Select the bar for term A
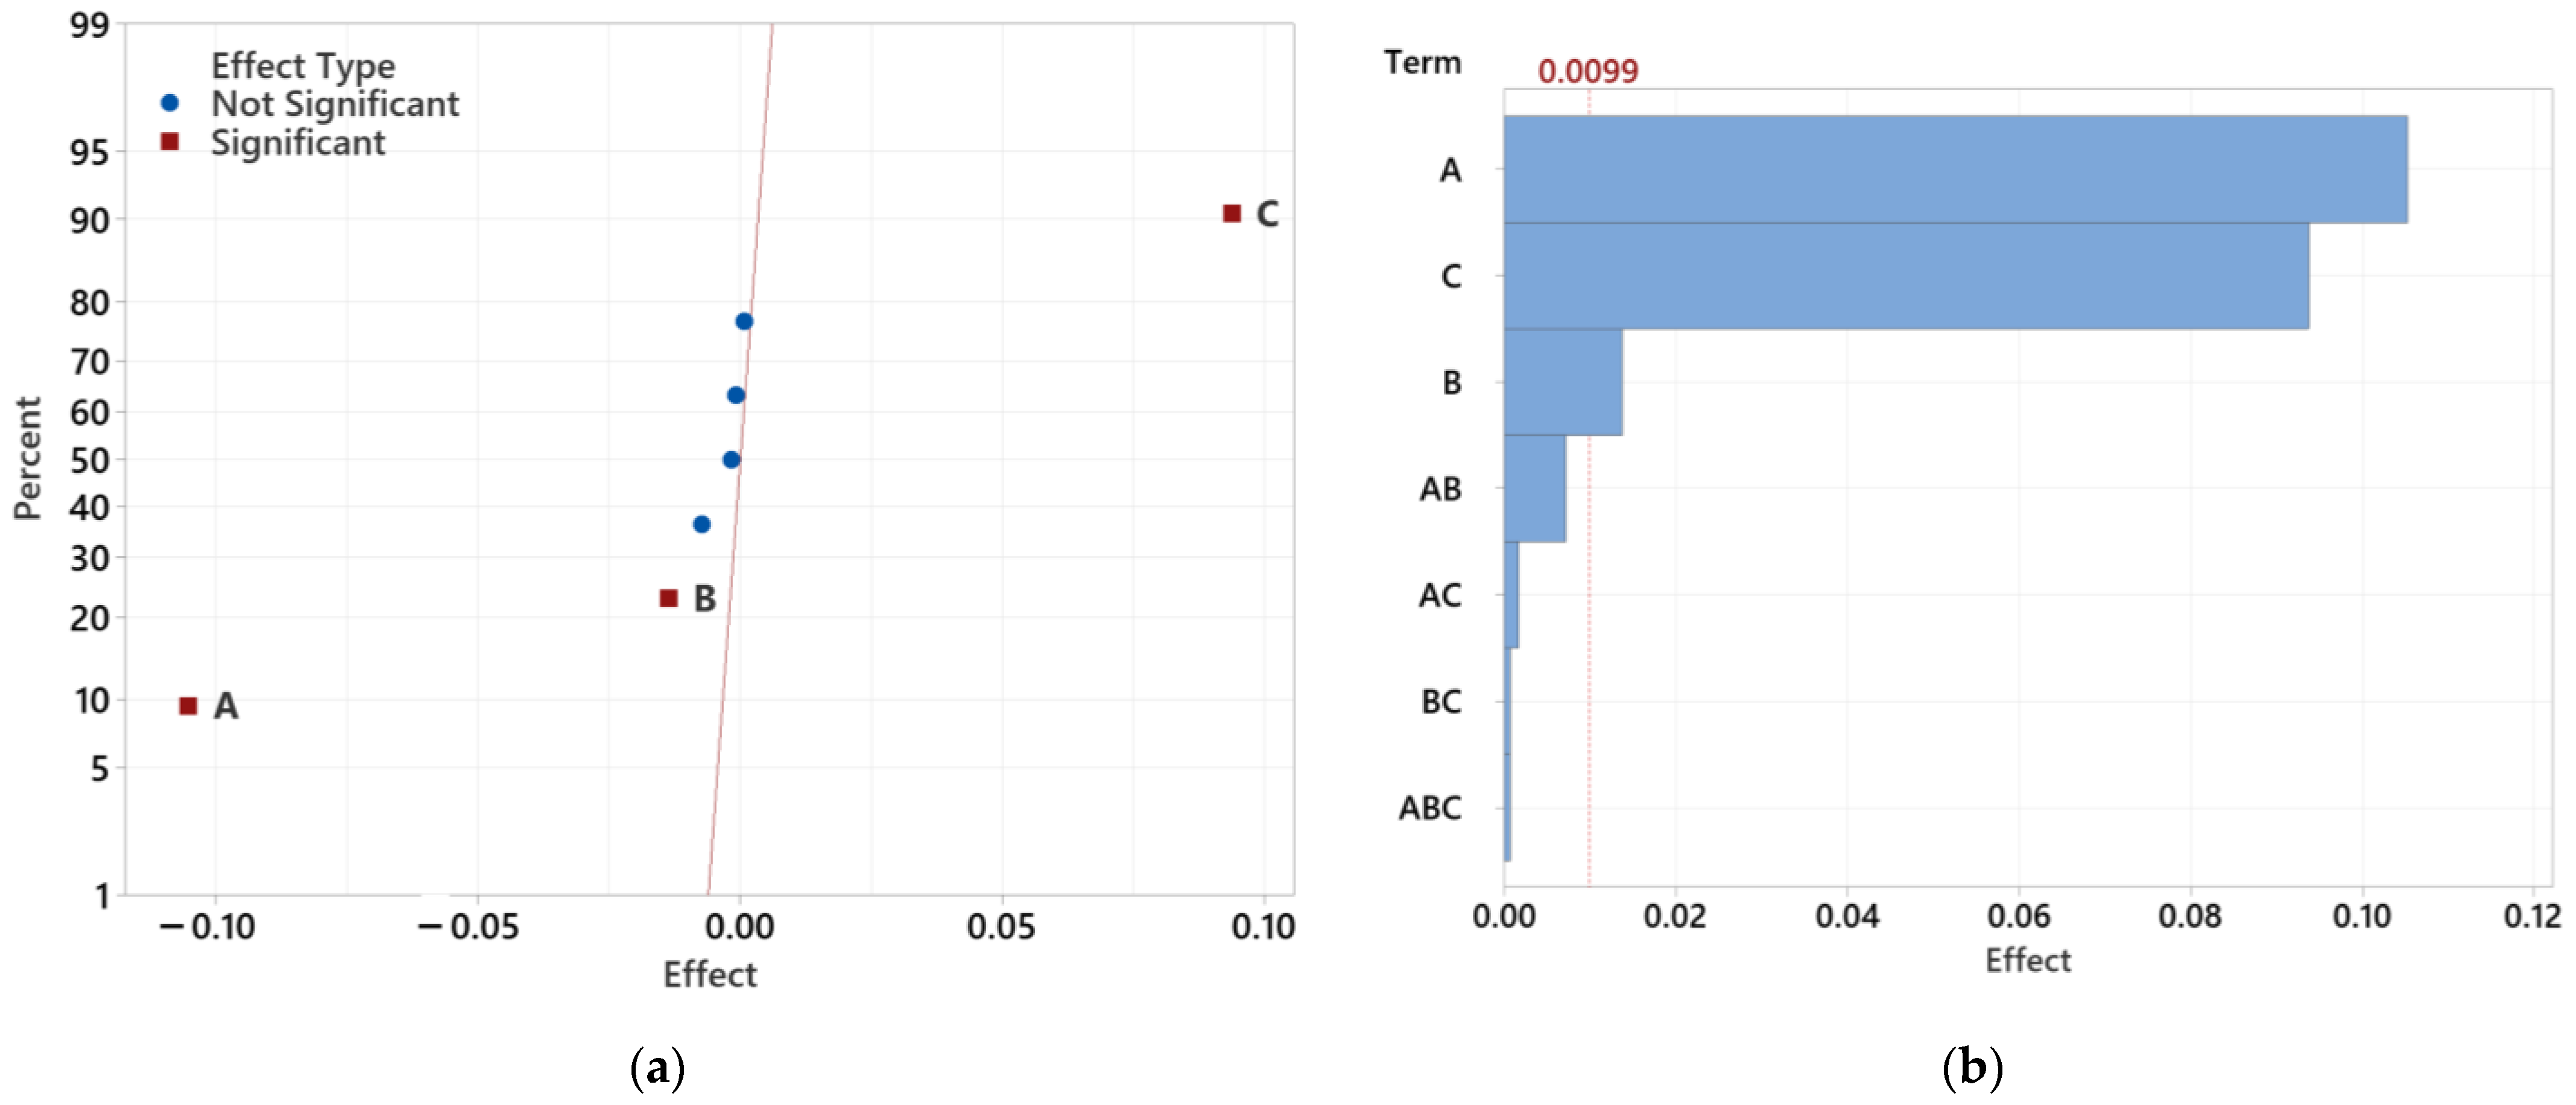The height and width of the screenshot is (1105, 2576). (x=1954, y=169)
